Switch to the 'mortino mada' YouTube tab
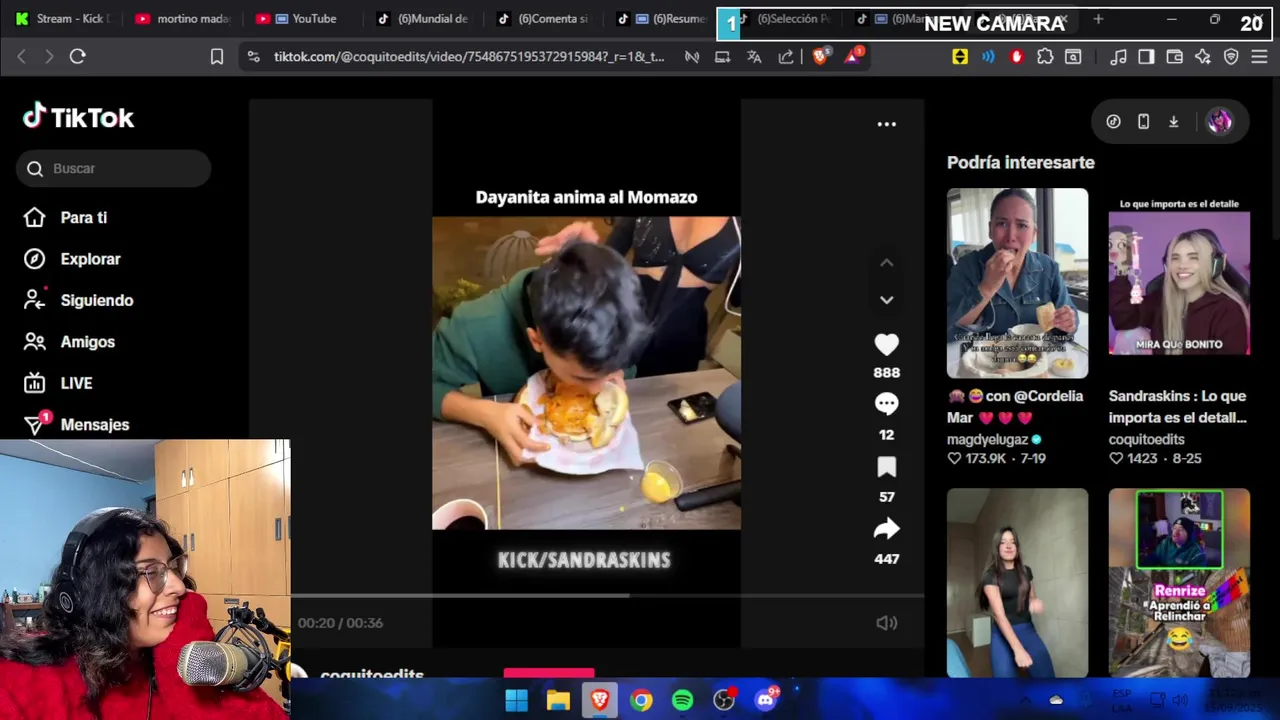Viewport: 1280px width, 720px height. click(x=181, y=18)
